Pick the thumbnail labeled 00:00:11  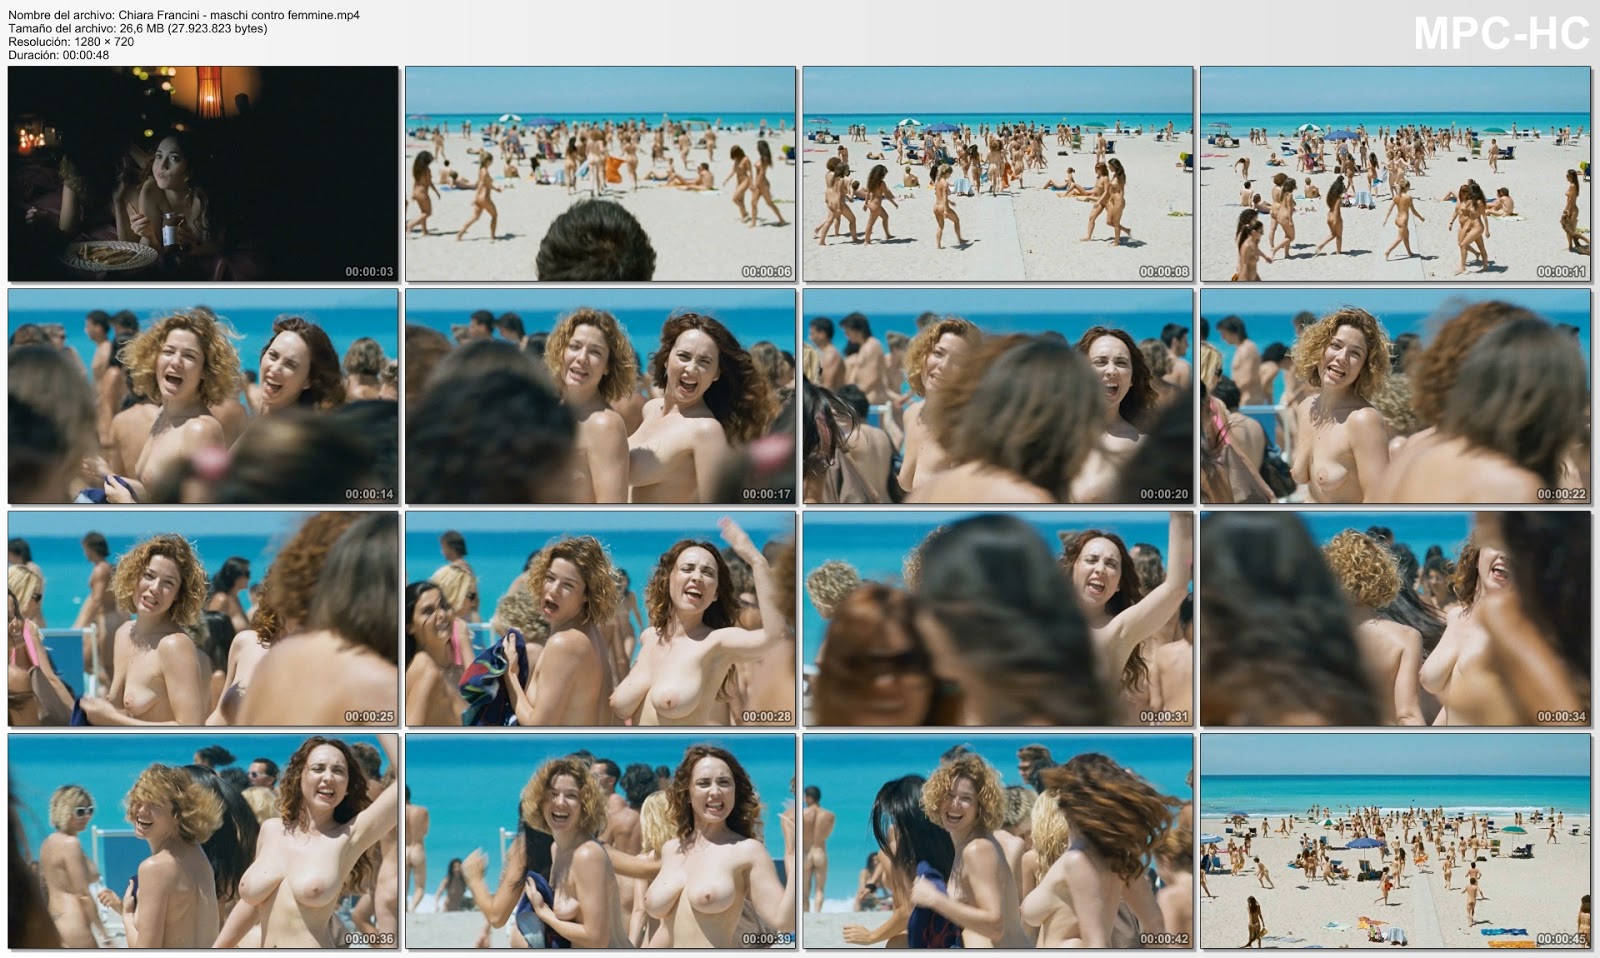pos(1395,174)
